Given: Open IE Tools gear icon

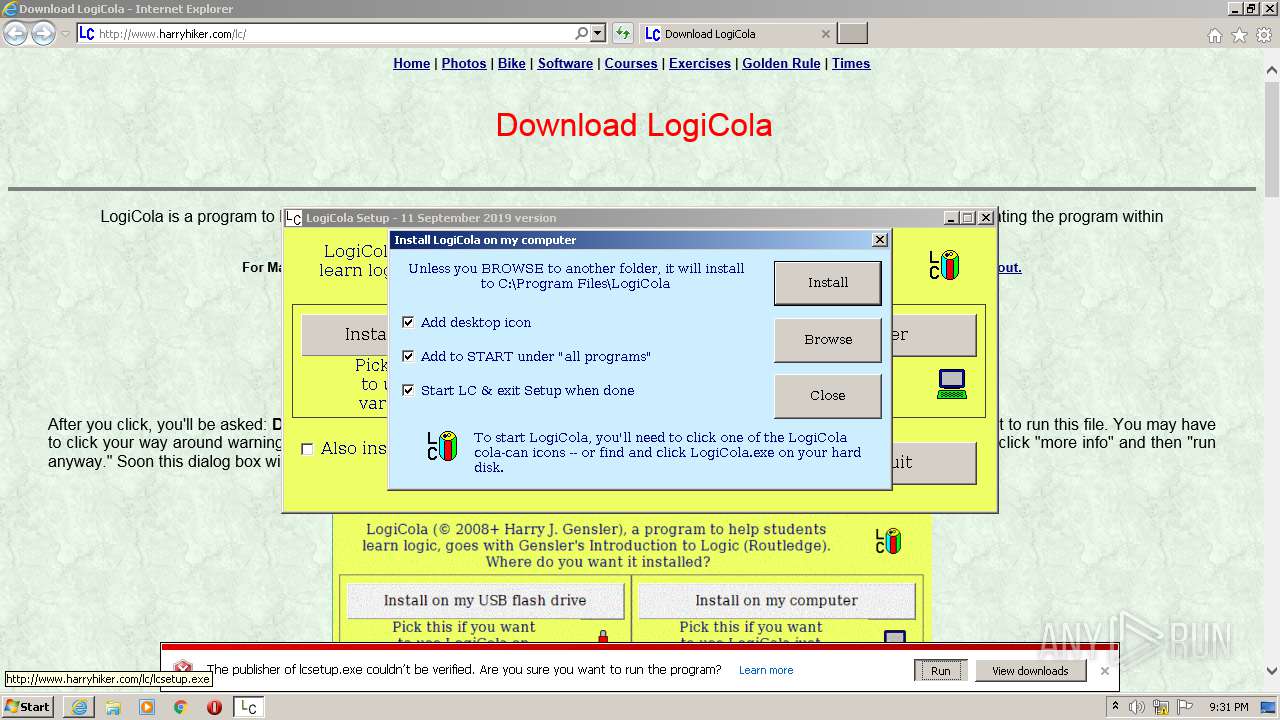Looking at the screenshot, I should click(x=1264, y=35).
